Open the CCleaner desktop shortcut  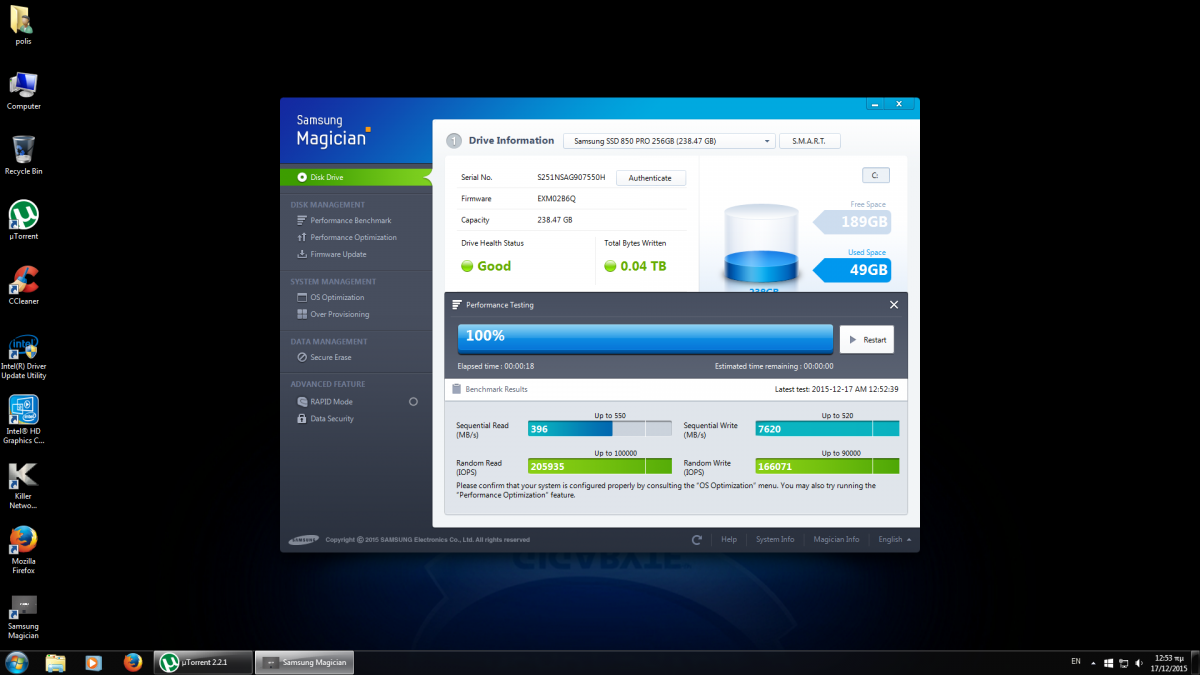[23, 285]
